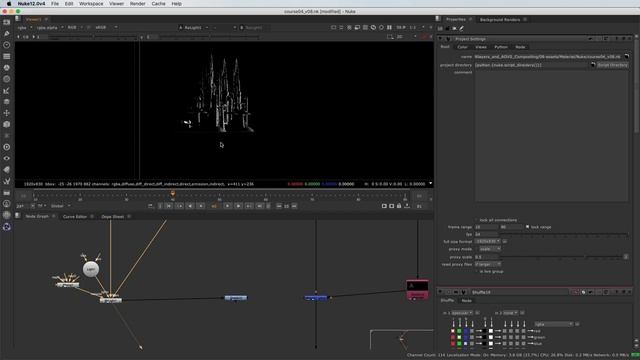Screen dimensions: 640x360
Task: Open the Merge nodes menu
Action: pos(7,102)
